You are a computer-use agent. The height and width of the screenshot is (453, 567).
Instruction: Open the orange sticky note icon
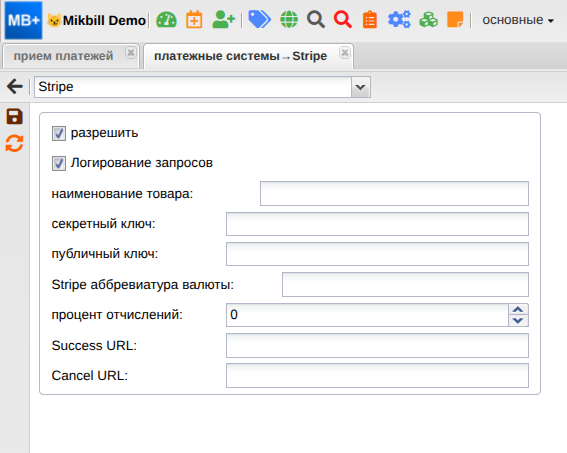pos(455,20)
